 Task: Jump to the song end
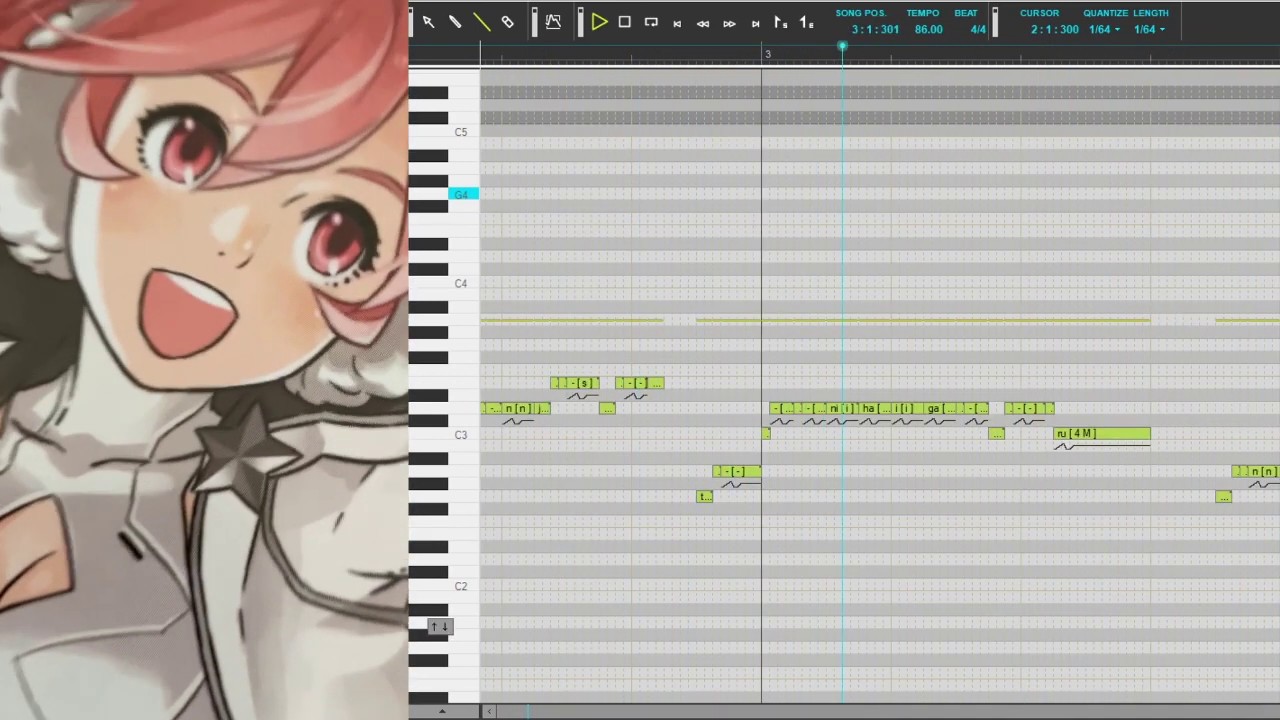[x=755, y=23]
